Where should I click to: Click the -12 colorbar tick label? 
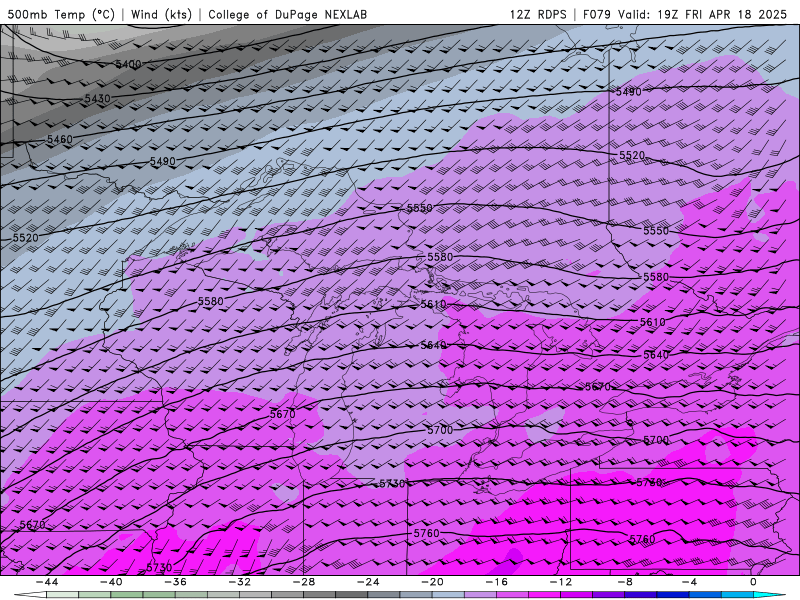point(561,582)
